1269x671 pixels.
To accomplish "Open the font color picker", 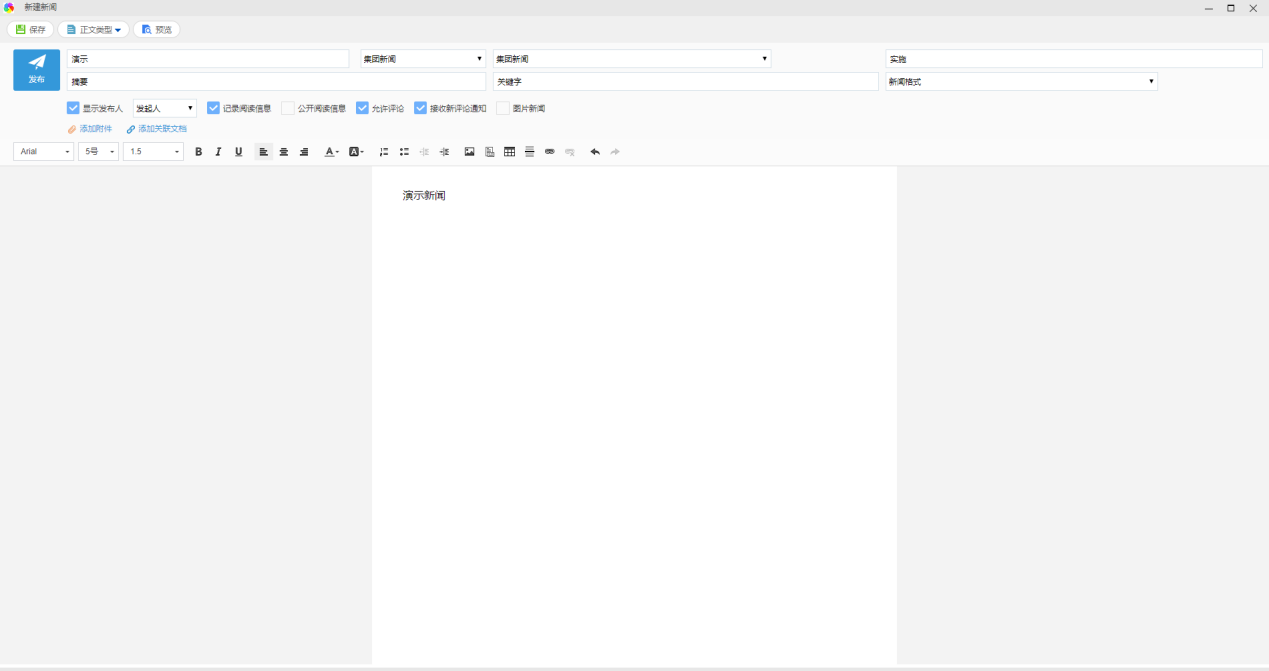I will click(331, 152).
